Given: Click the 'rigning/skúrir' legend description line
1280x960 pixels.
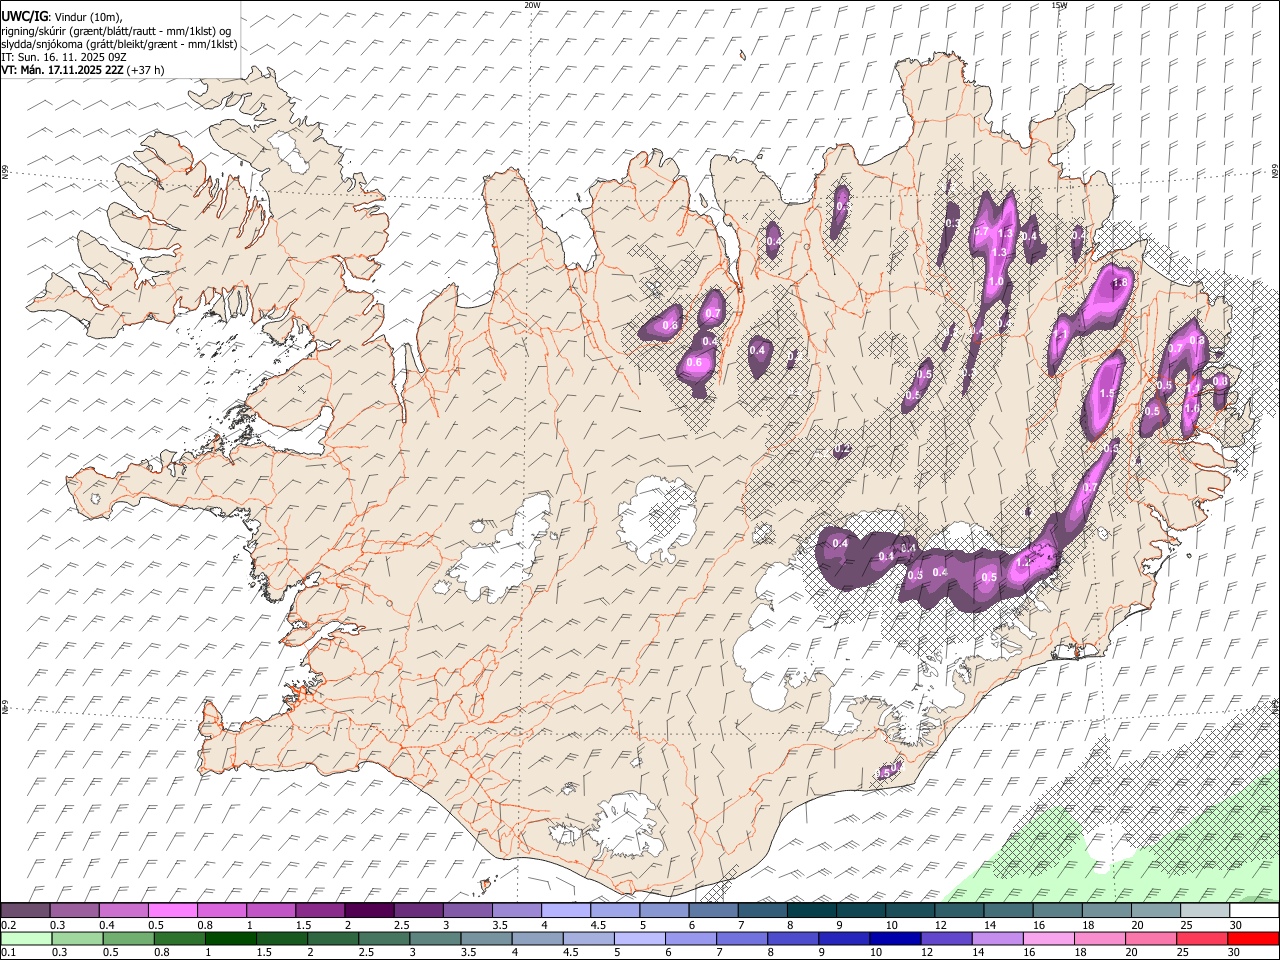Looking at the screenshot, I should click(117, 31).
